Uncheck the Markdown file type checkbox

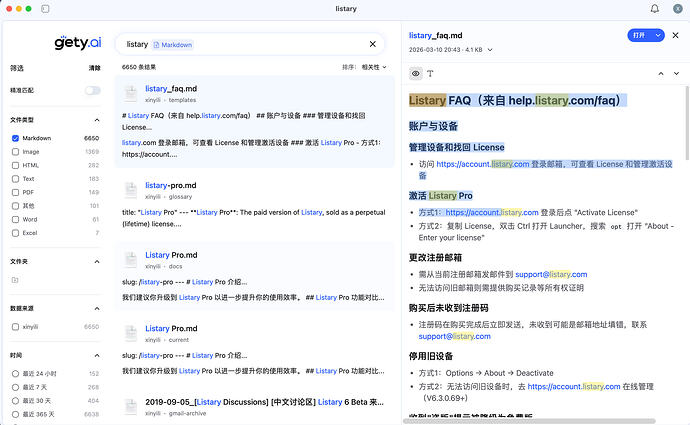[x=15, y=138]
